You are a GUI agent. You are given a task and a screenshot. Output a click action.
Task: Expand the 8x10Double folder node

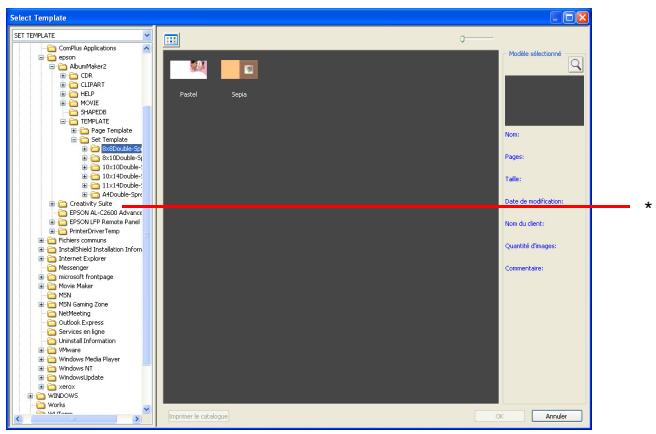[85, 158]
